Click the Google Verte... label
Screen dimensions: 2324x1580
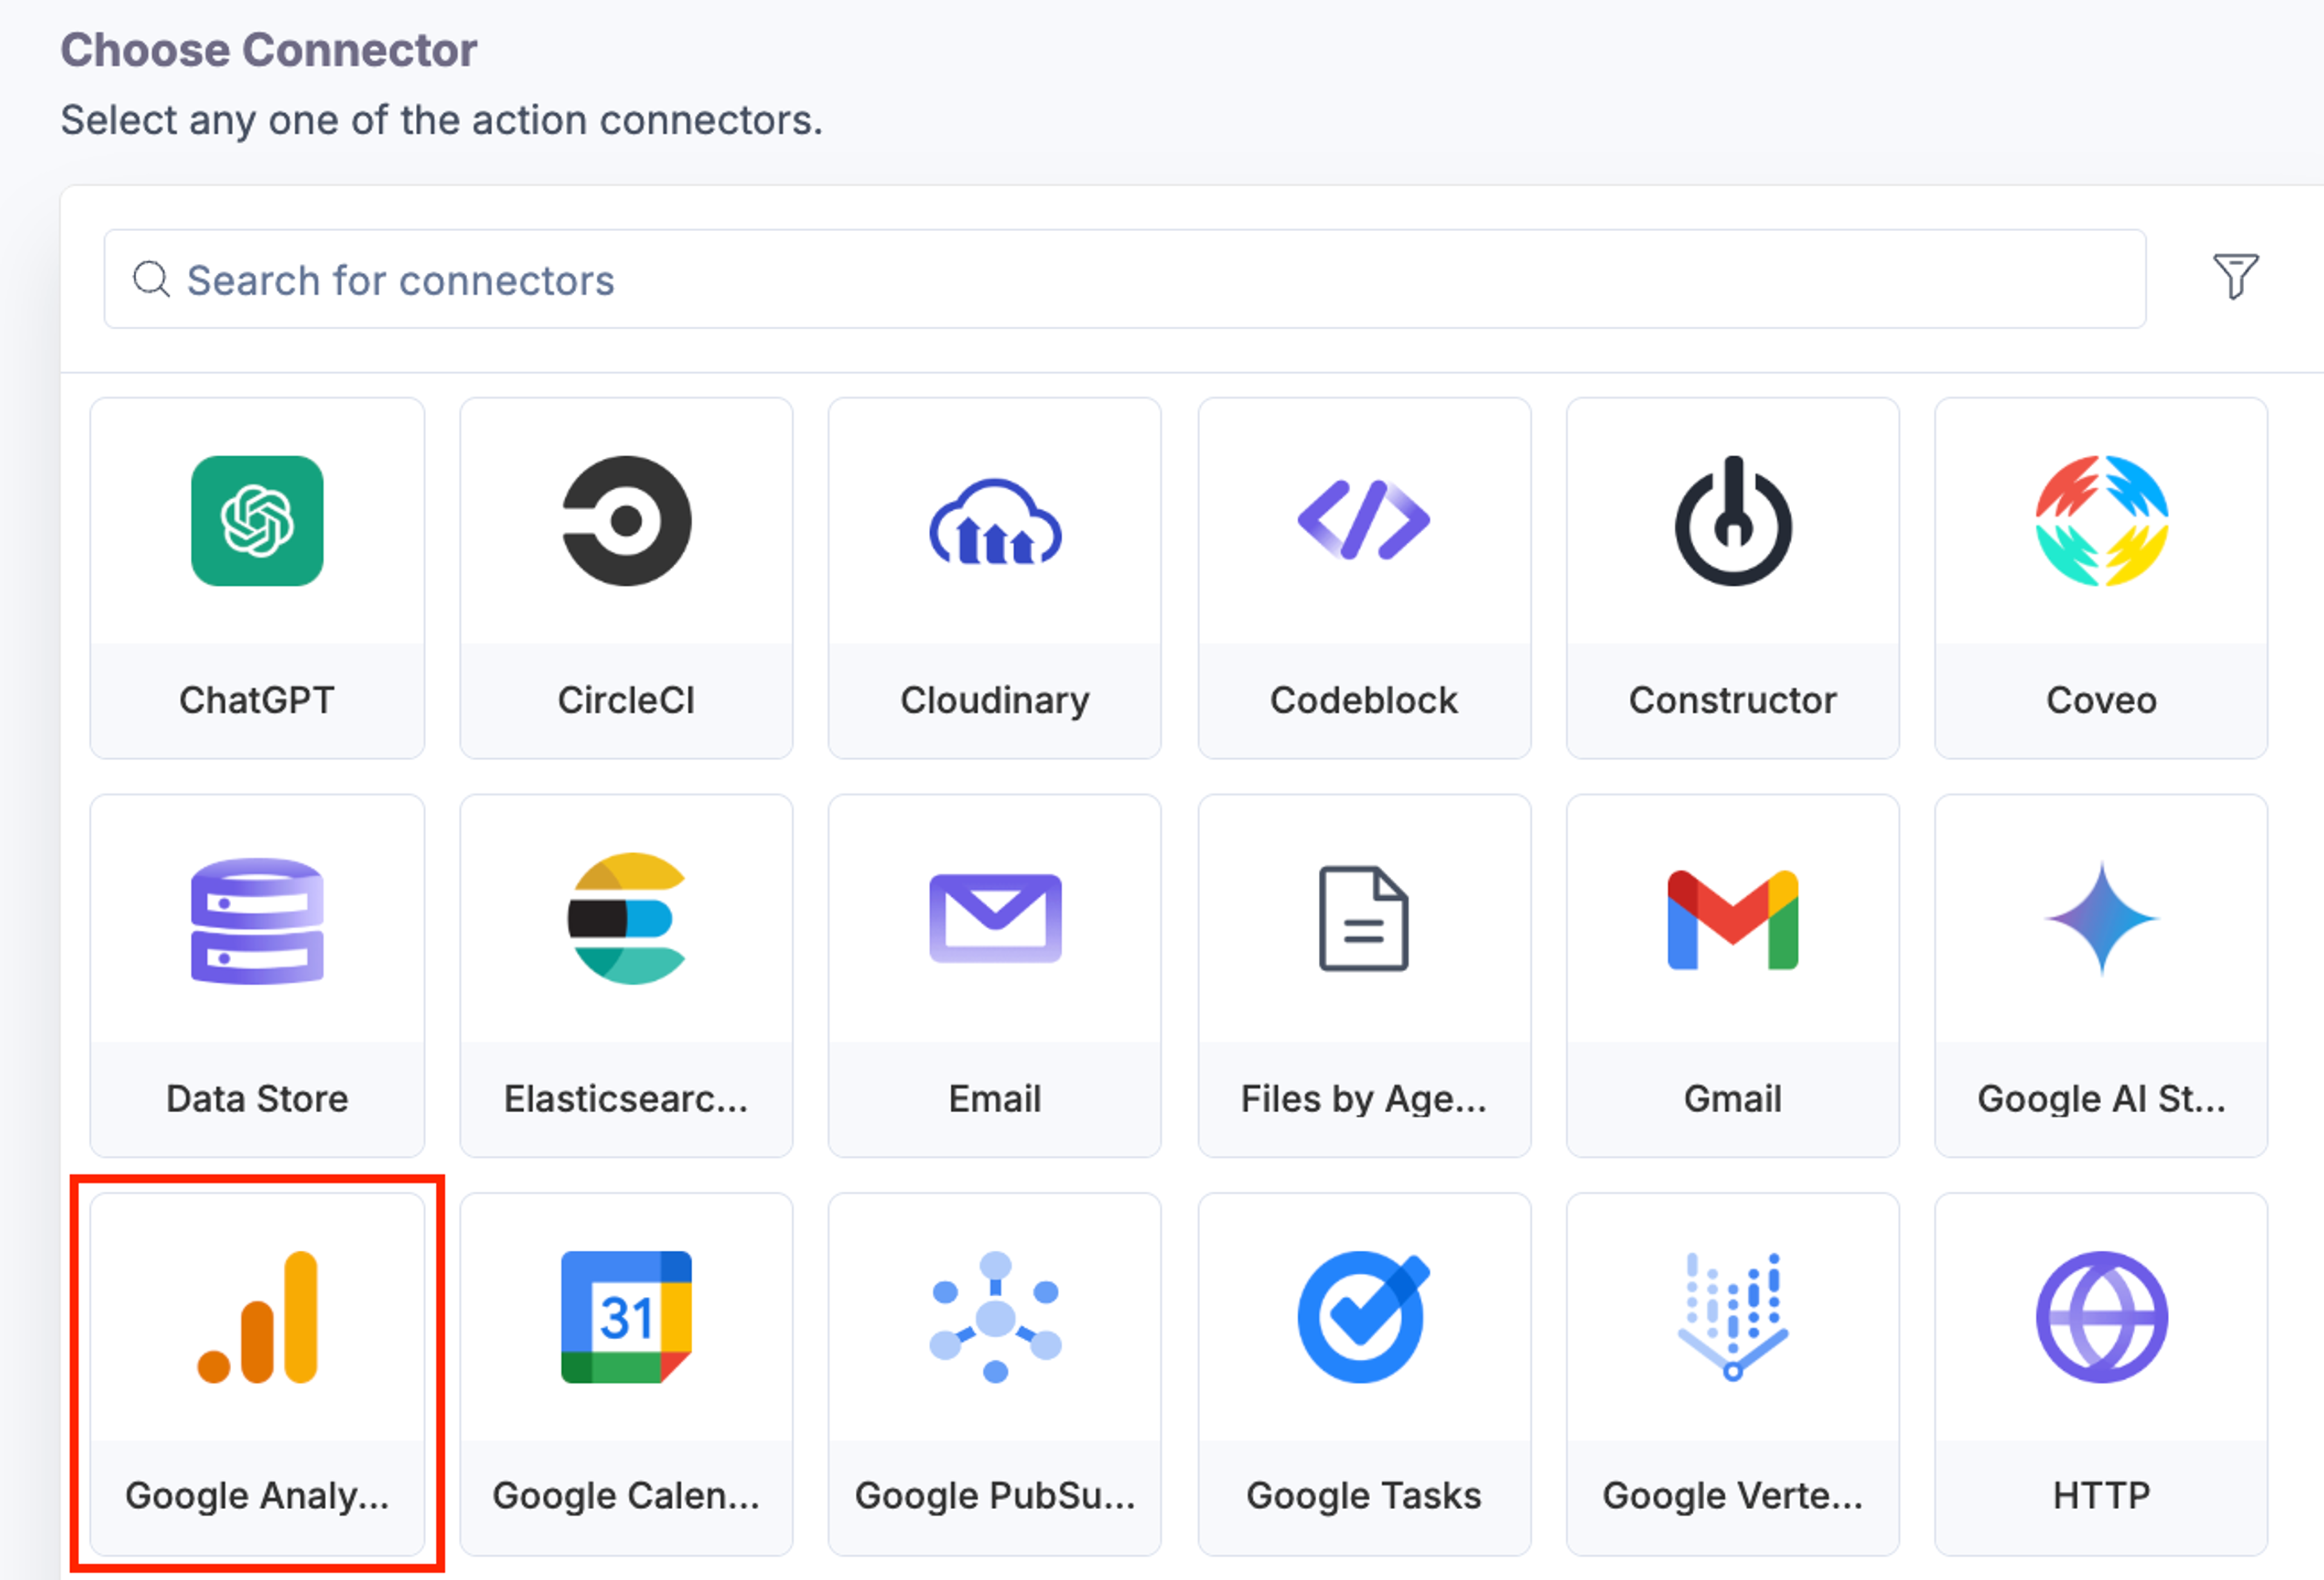click(1733, 1496)
